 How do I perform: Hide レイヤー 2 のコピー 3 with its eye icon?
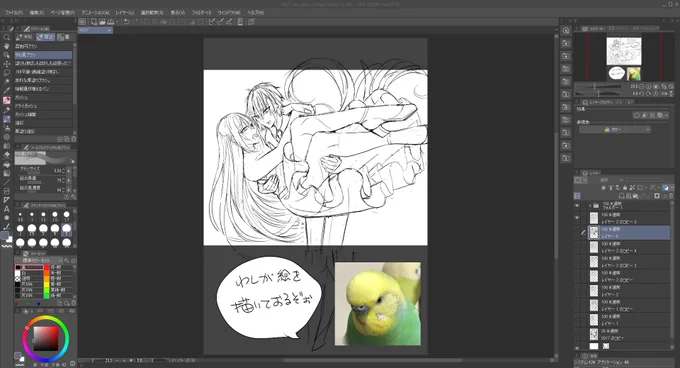pyautogui.click(x=577, y=218)
